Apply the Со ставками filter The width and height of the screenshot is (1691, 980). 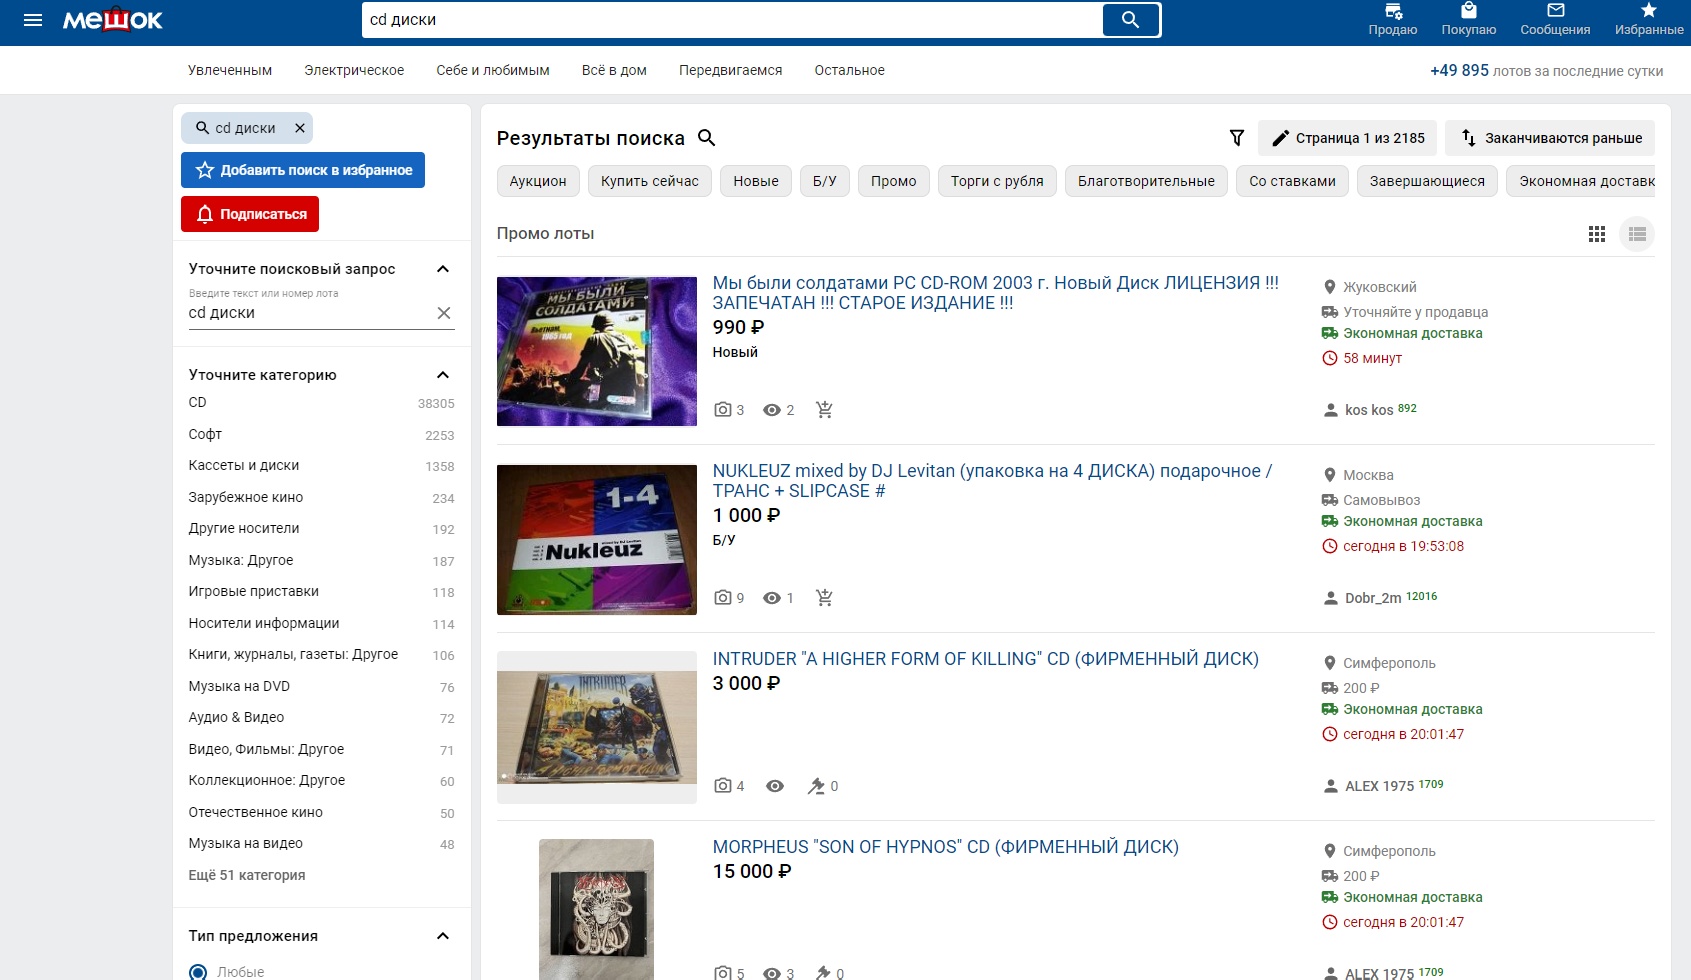[x=1292, y=181]
